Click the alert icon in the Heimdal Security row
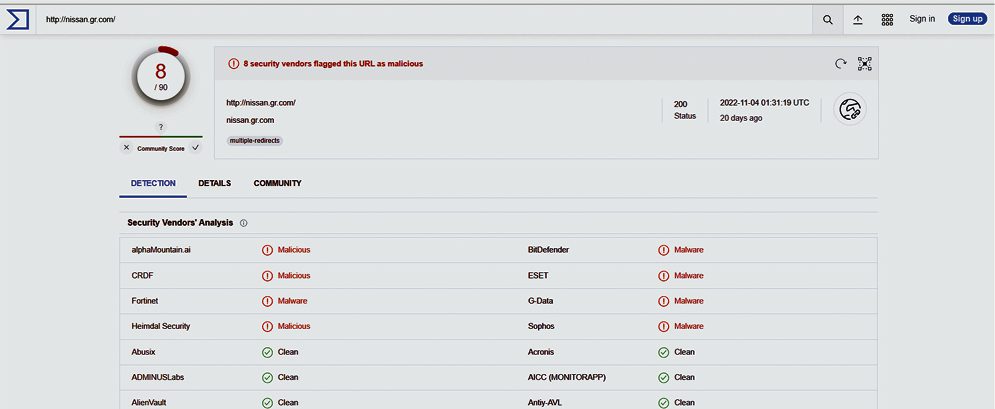 point(267,326)
